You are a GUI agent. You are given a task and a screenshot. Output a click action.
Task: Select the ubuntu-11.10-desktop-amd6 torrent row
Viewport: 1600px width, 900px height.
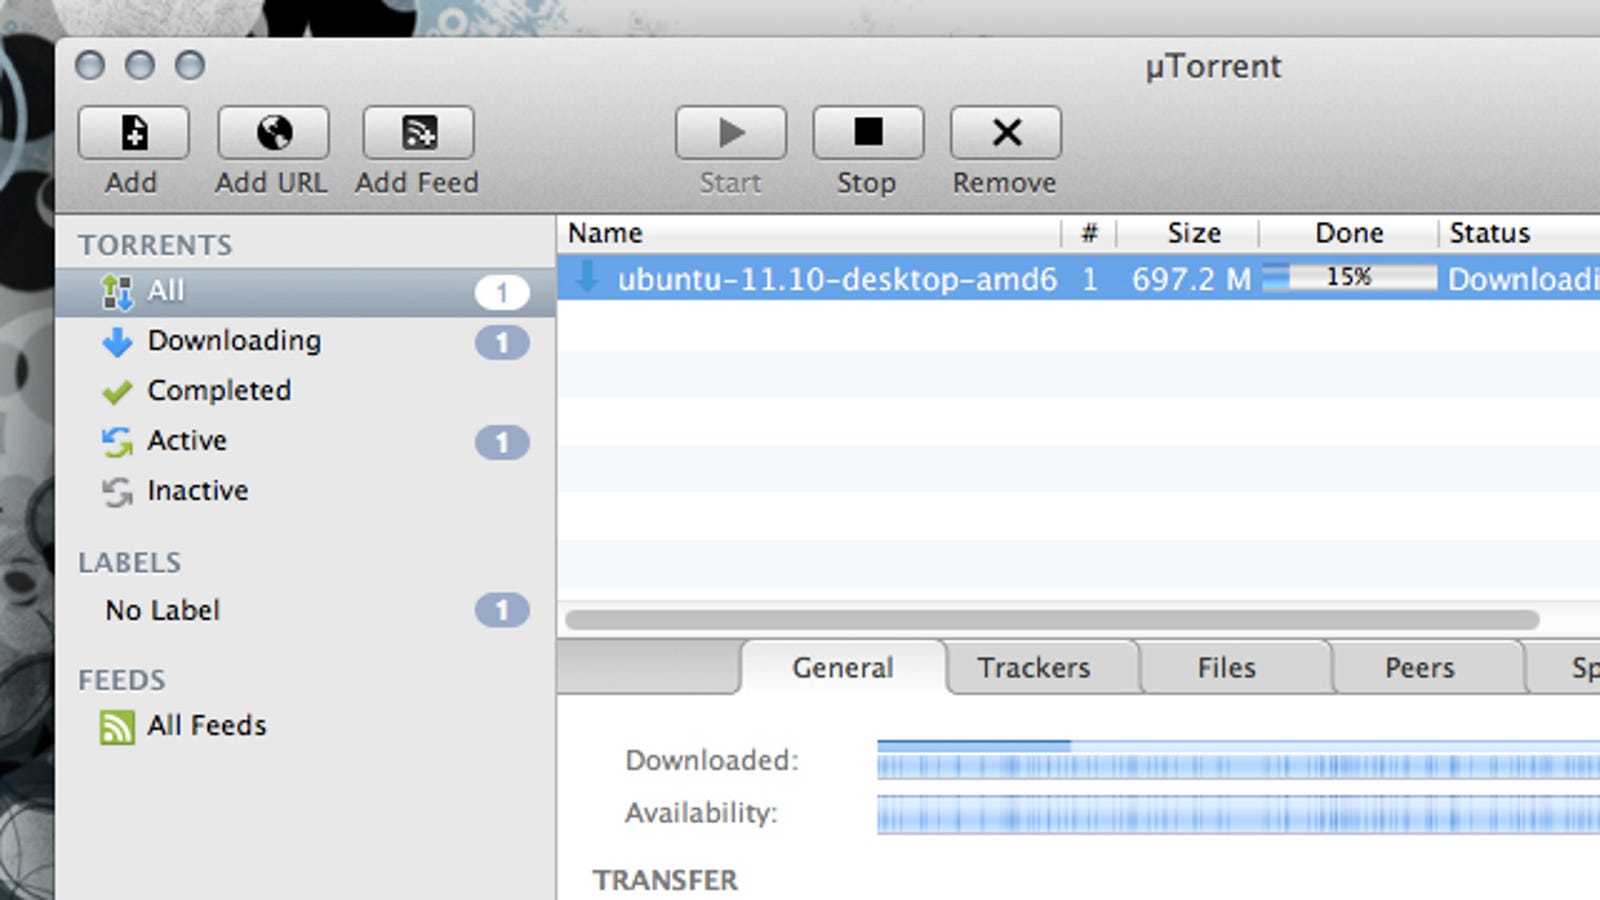pos(1079,278)
